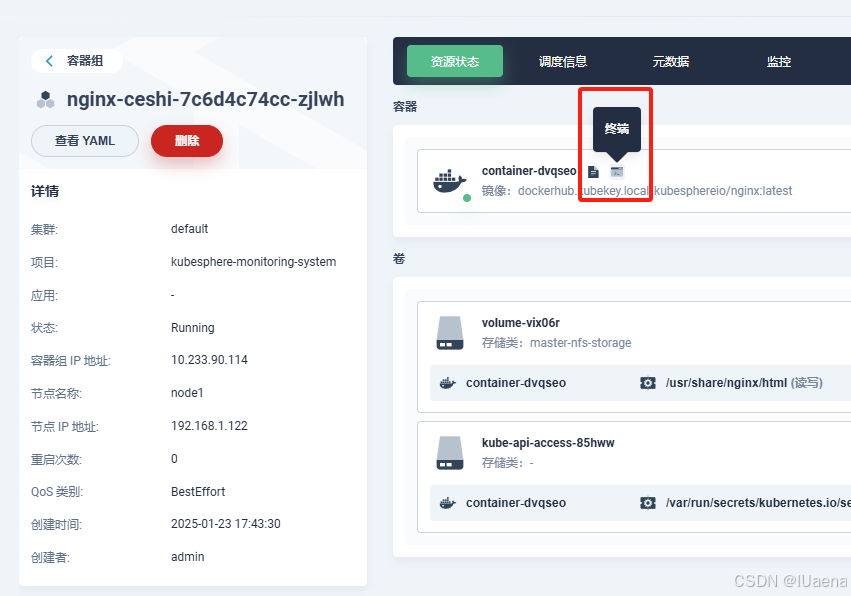Viewport: 851px width, 596px height.
Task: Click QoS value BestEffort
Action: [x=198, y=492]
